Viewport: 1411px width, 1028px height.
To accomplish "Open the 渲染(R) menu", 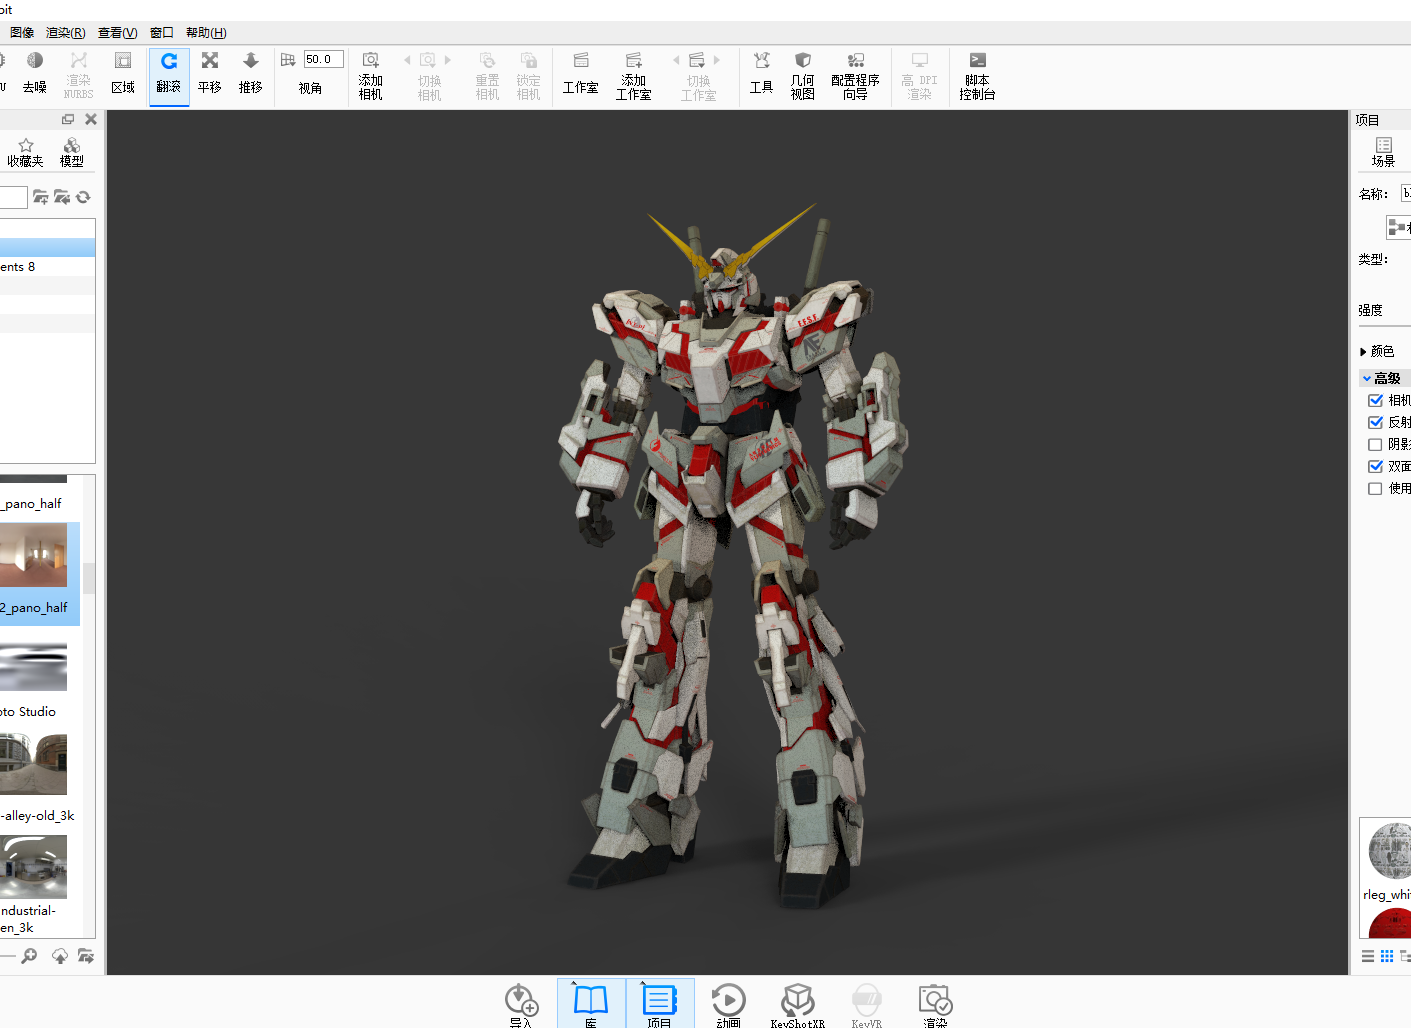I will pos(66,33).
